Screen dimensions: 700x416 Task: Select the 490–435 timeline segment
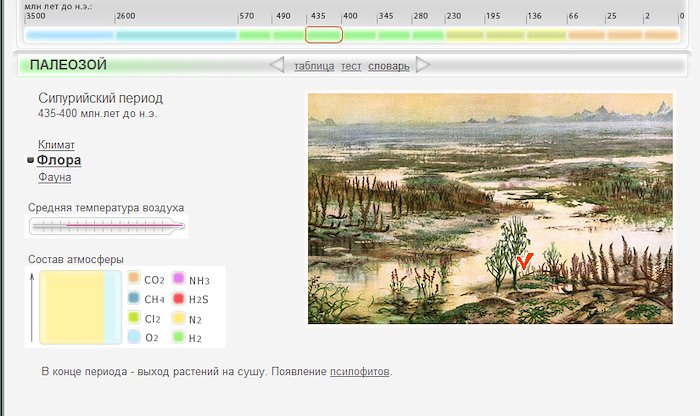click(x=289, y=35)
